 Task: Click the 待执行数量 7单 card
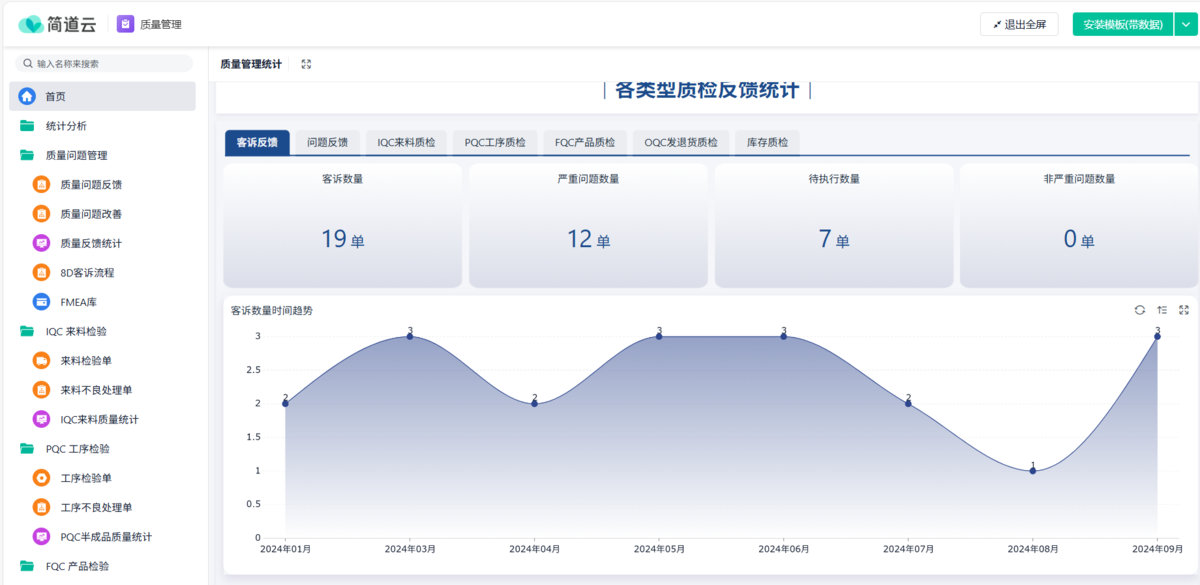point(834,226)
